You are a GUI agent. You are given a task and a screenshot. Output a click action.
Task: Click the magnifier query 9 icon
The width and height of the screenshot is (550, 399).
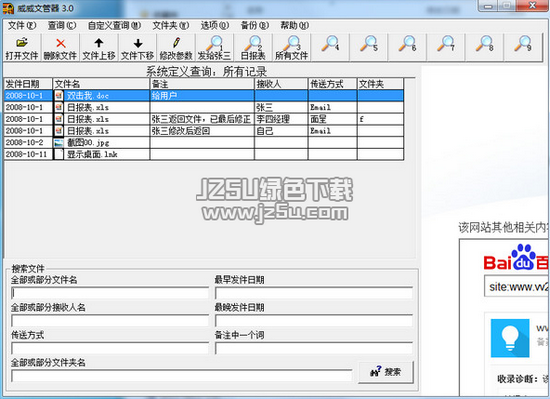(523, 43)
